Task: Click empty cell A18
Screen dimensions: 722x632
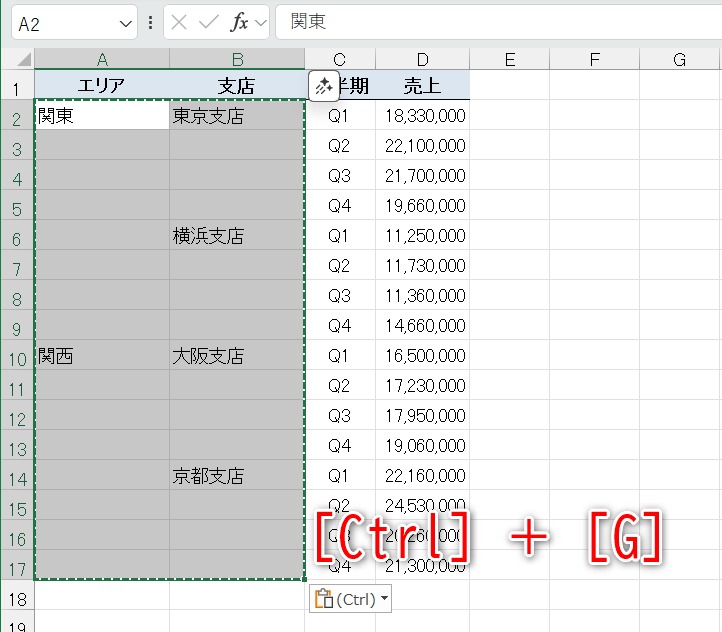Action: (102, 595)
